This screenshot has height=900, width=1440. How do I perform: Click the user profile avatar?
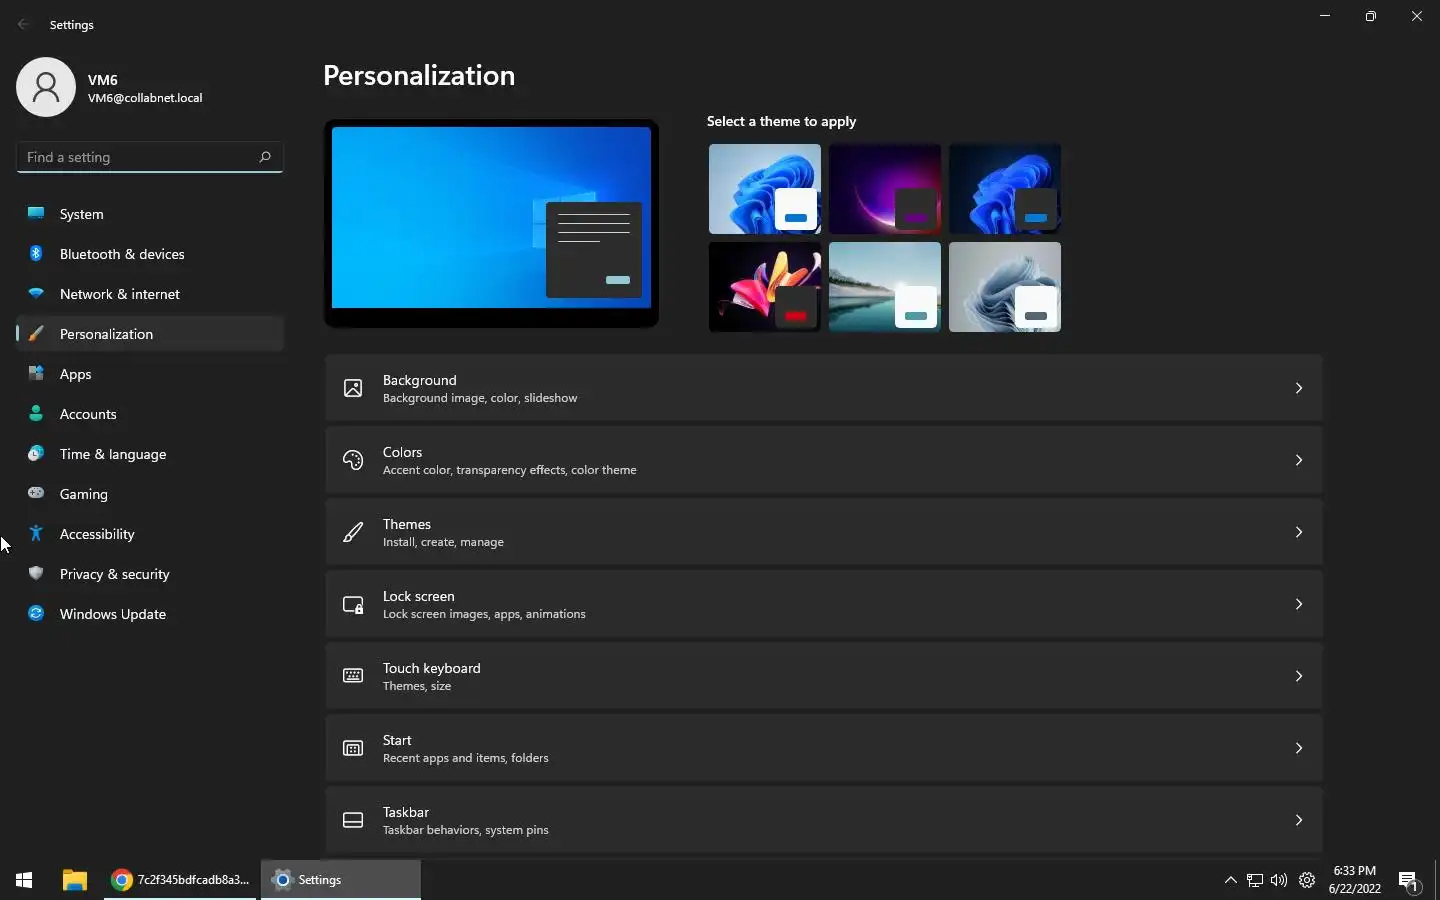click(x=46, y=87)
